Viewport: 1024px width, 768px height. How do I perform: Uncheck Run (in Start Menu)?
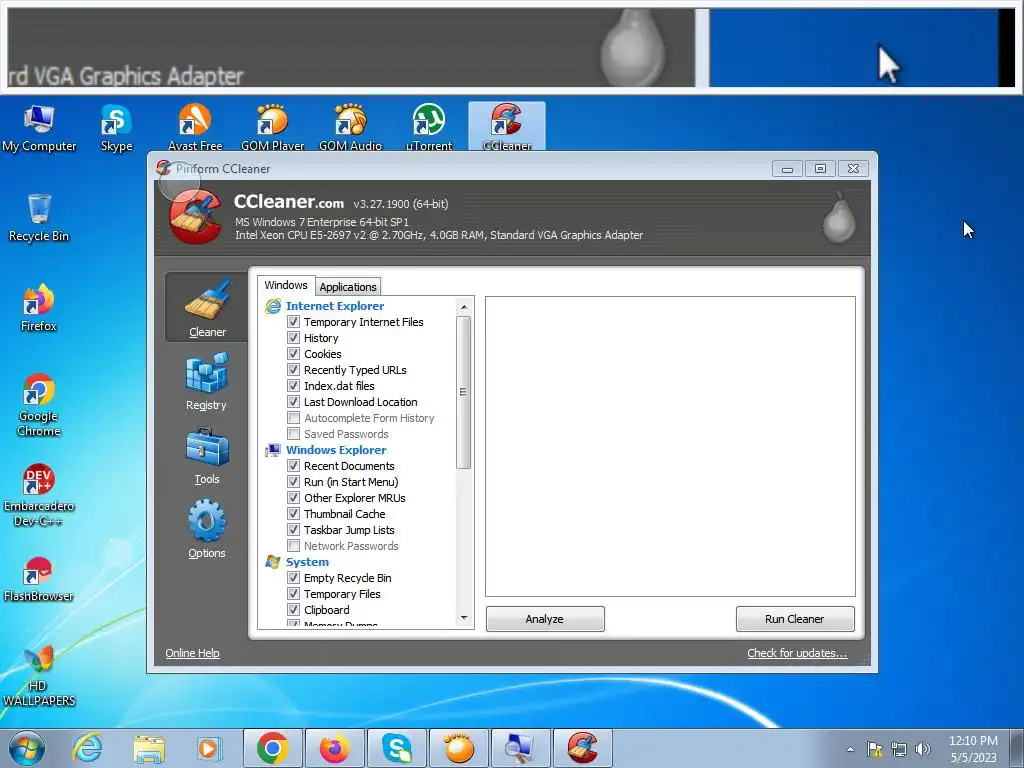294,482
